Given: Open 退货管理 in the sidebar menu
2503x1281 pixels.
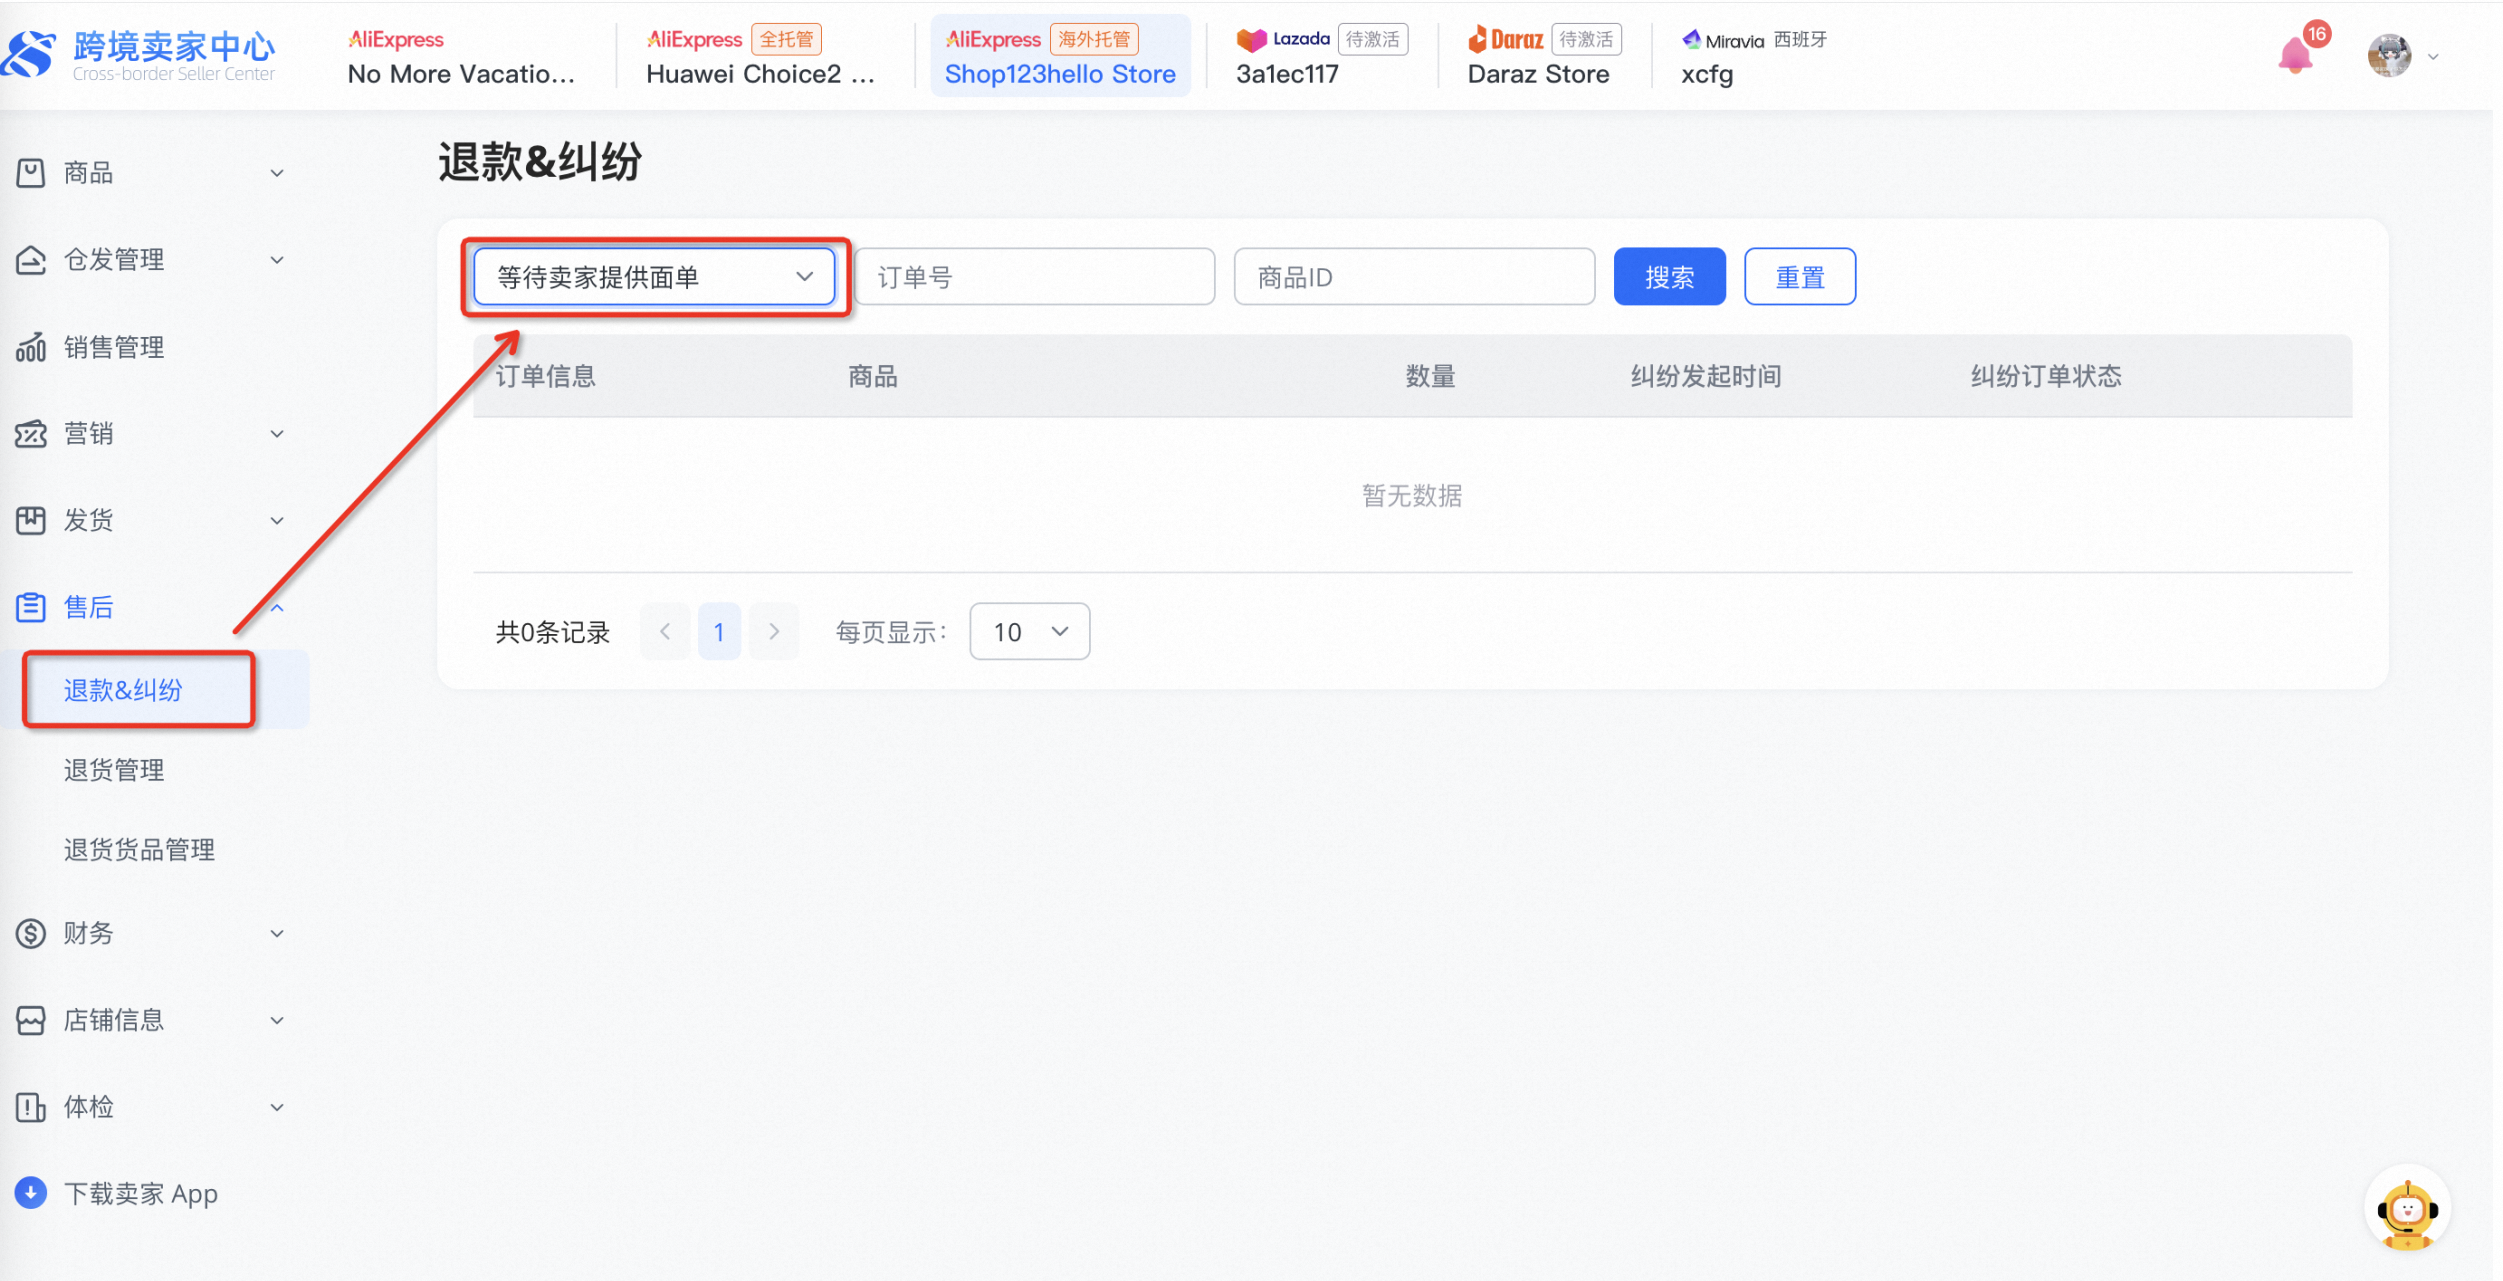Looking at the screenshot, I should pyautogui.click(x=113, y=769).
